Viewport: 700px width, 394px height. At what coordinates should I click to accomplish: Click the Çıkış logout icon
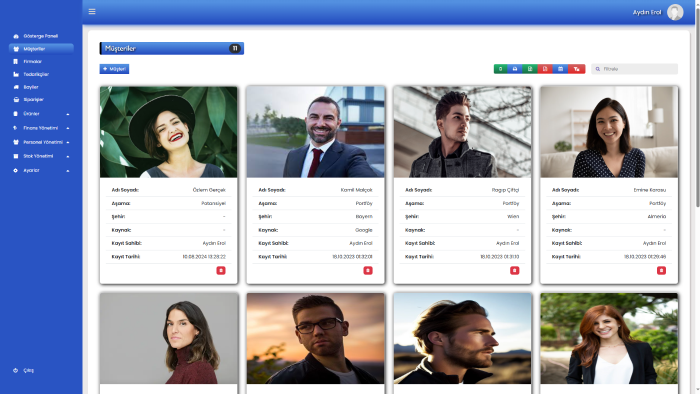(x=16, y=370)
